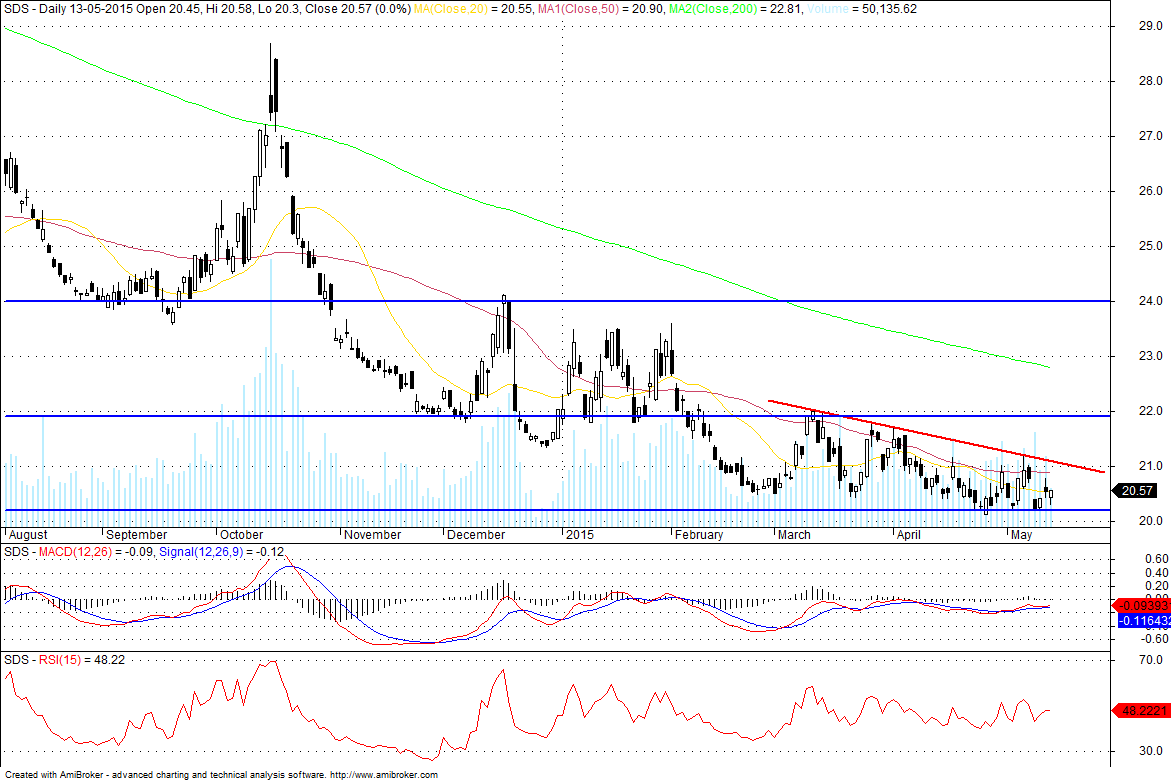Click the amibroker.com URL in footer
This screenshot has width=1171, height=781.
tap(384, 775)
